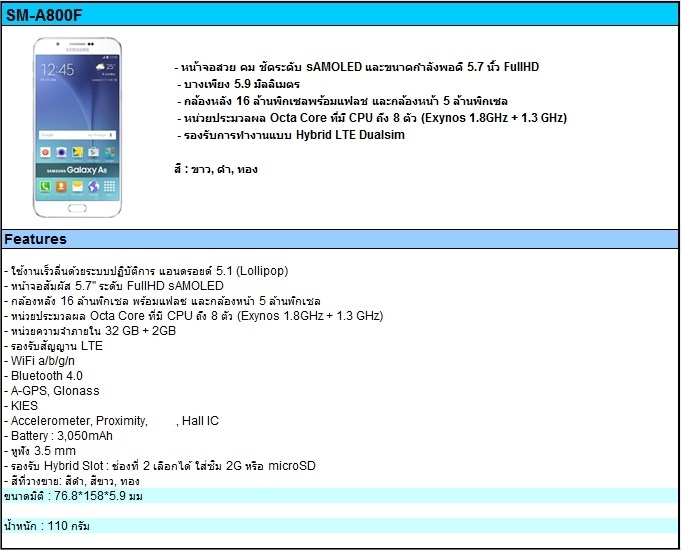Click the bold 16 megapixel camera line

coord(342,101)
